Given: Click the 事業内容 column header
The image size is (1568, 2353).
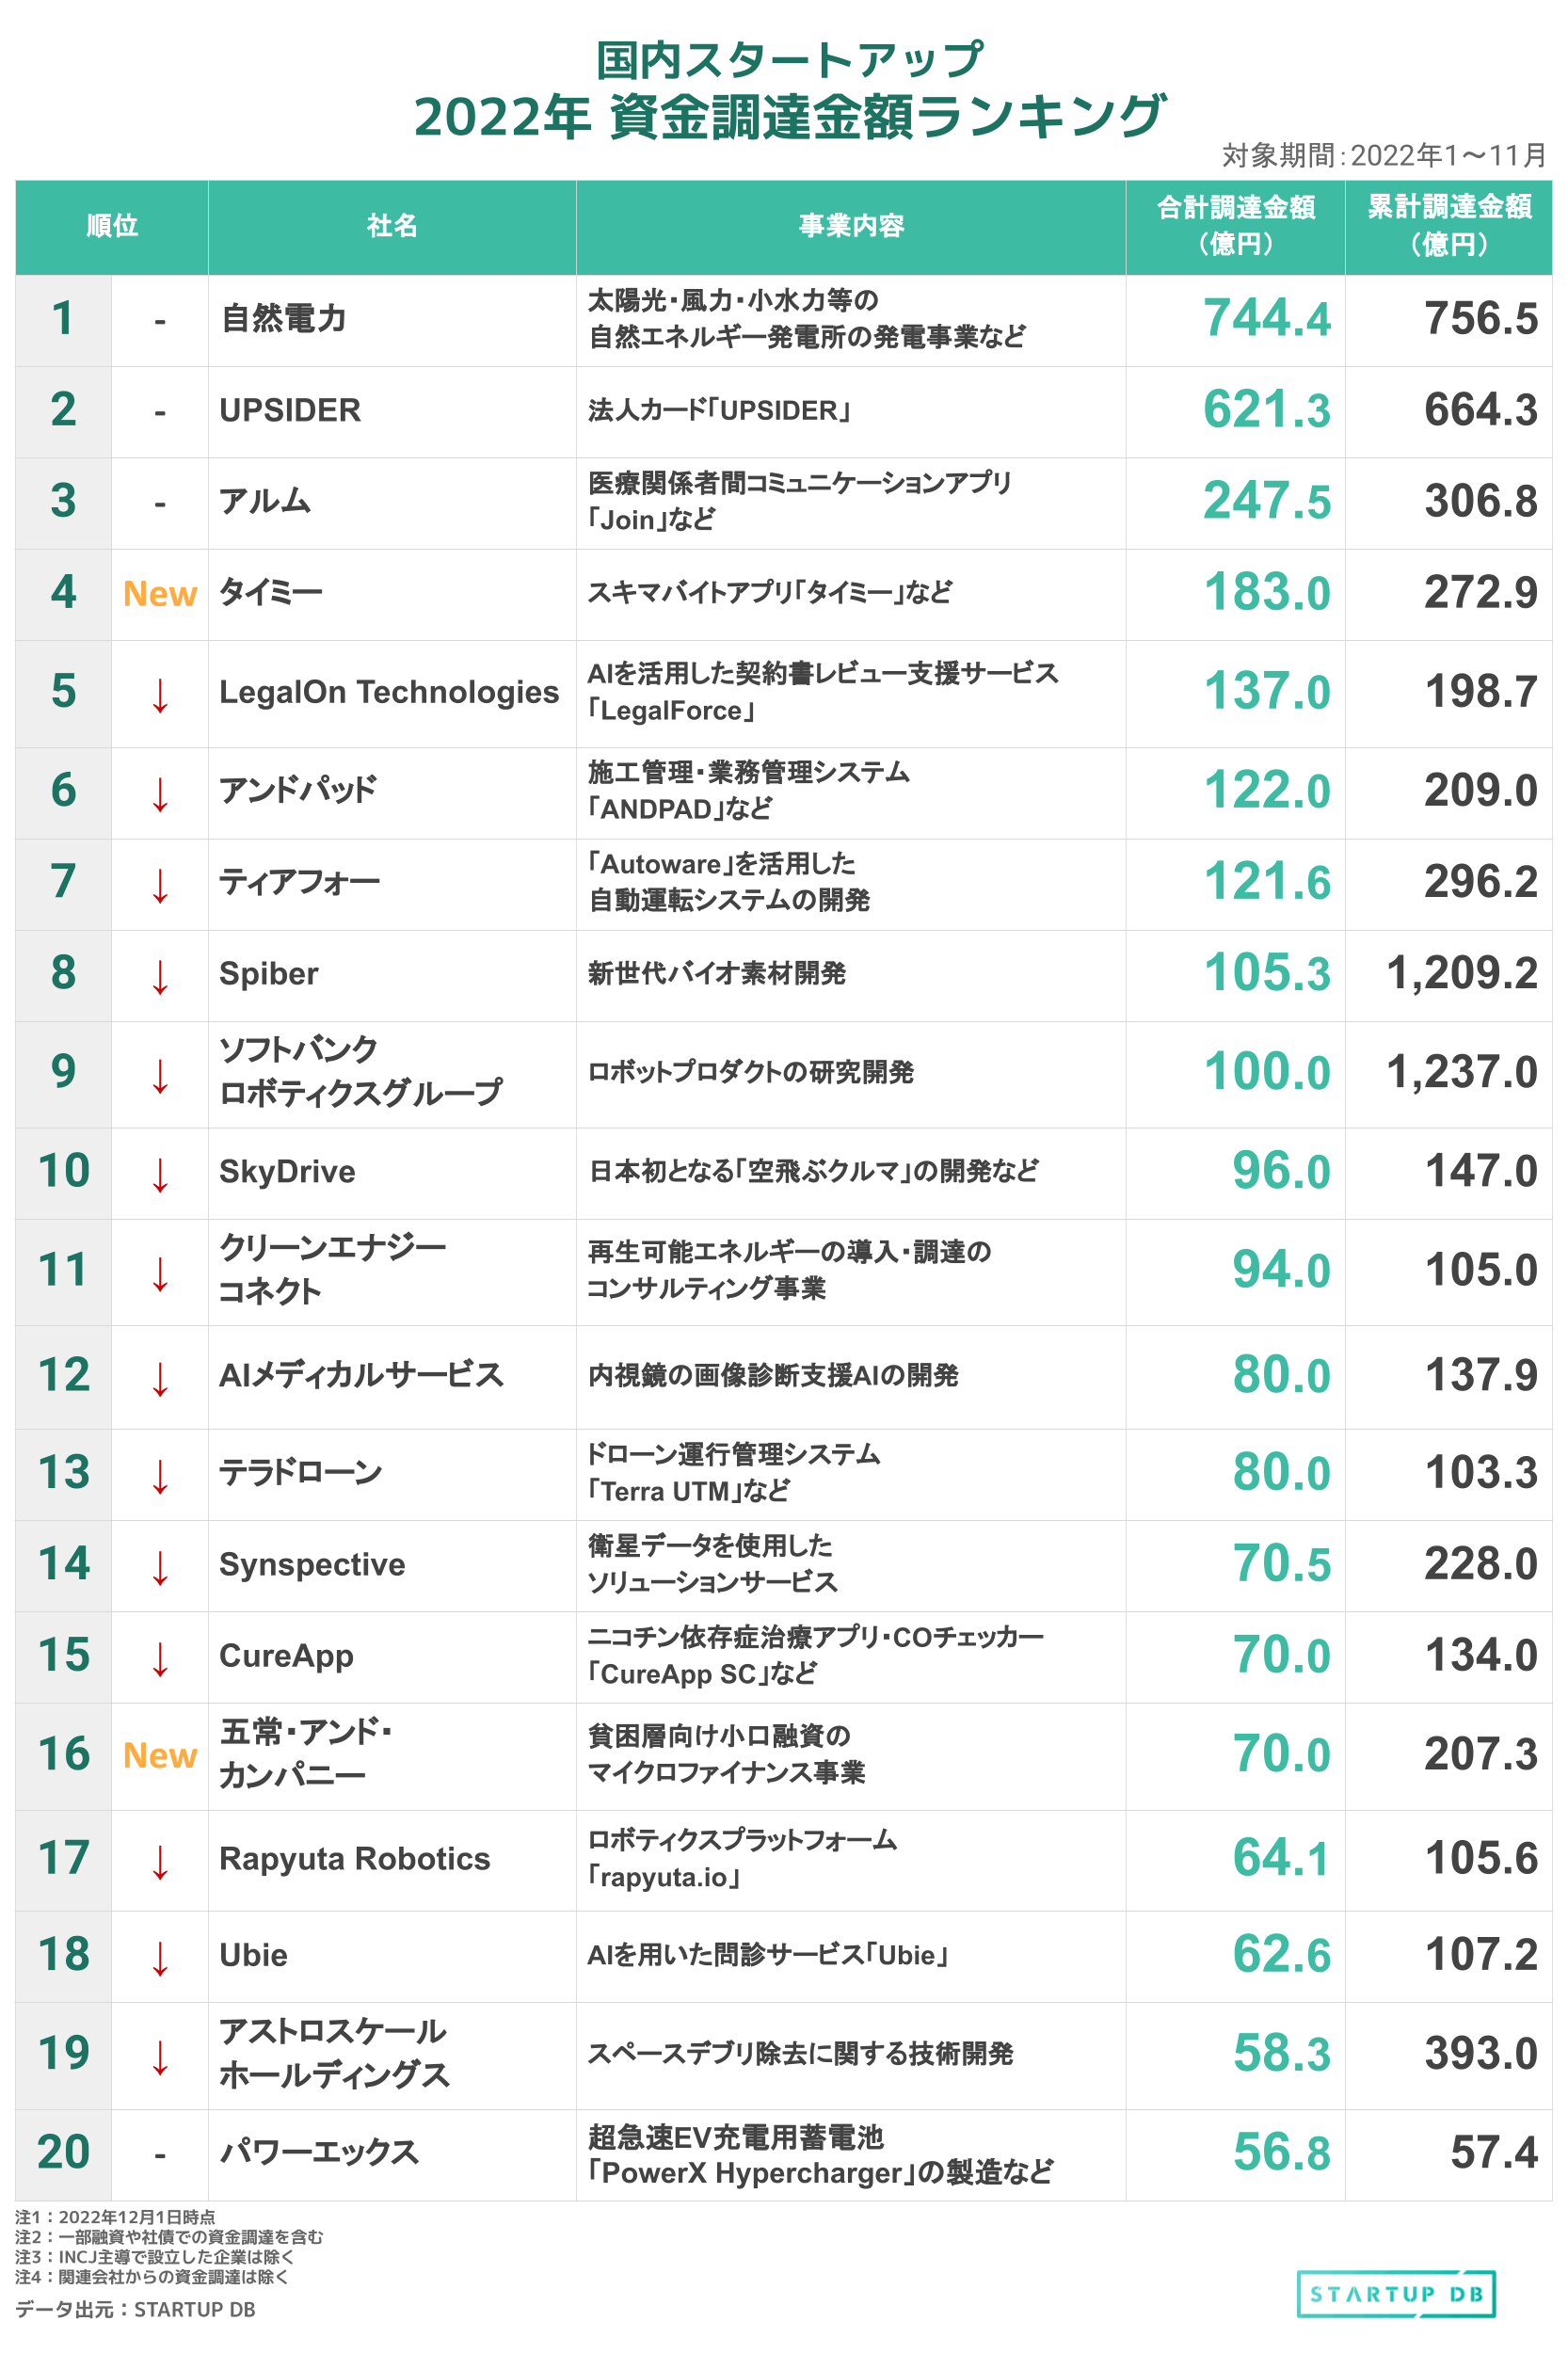Looking at the screenshot, I should pos(851,226).
